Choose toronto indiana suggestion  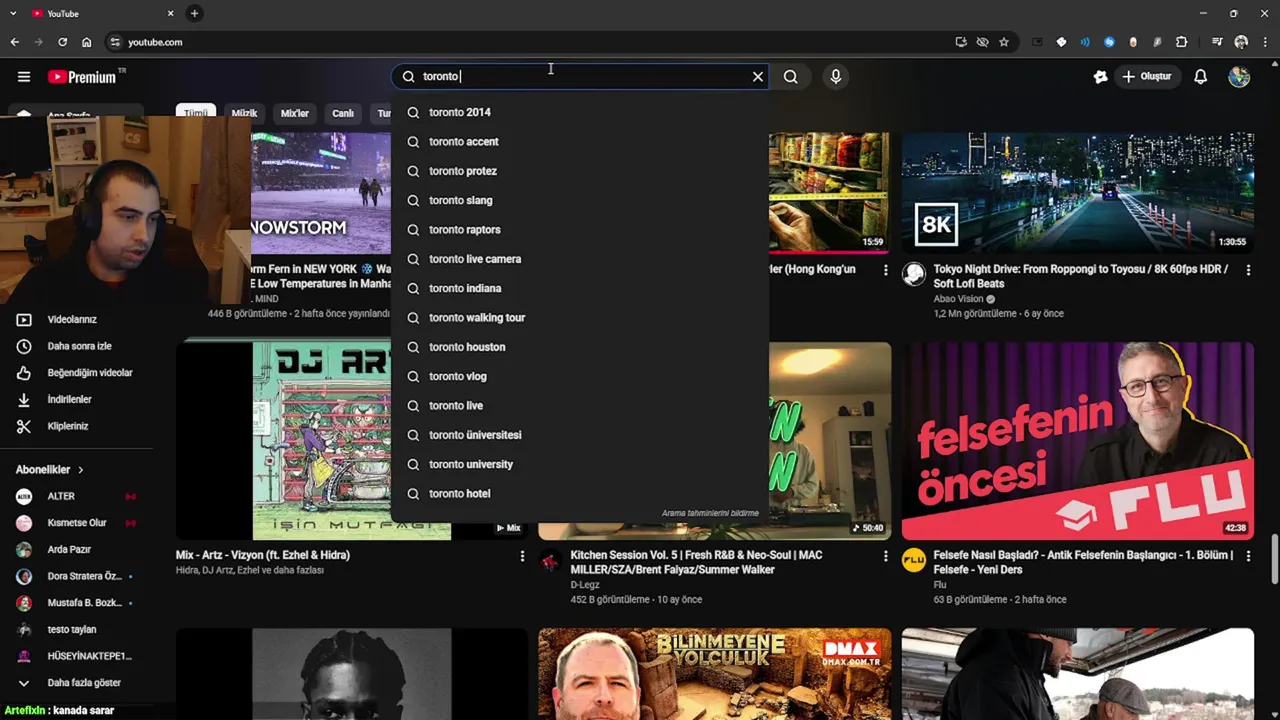coord(580,288)
